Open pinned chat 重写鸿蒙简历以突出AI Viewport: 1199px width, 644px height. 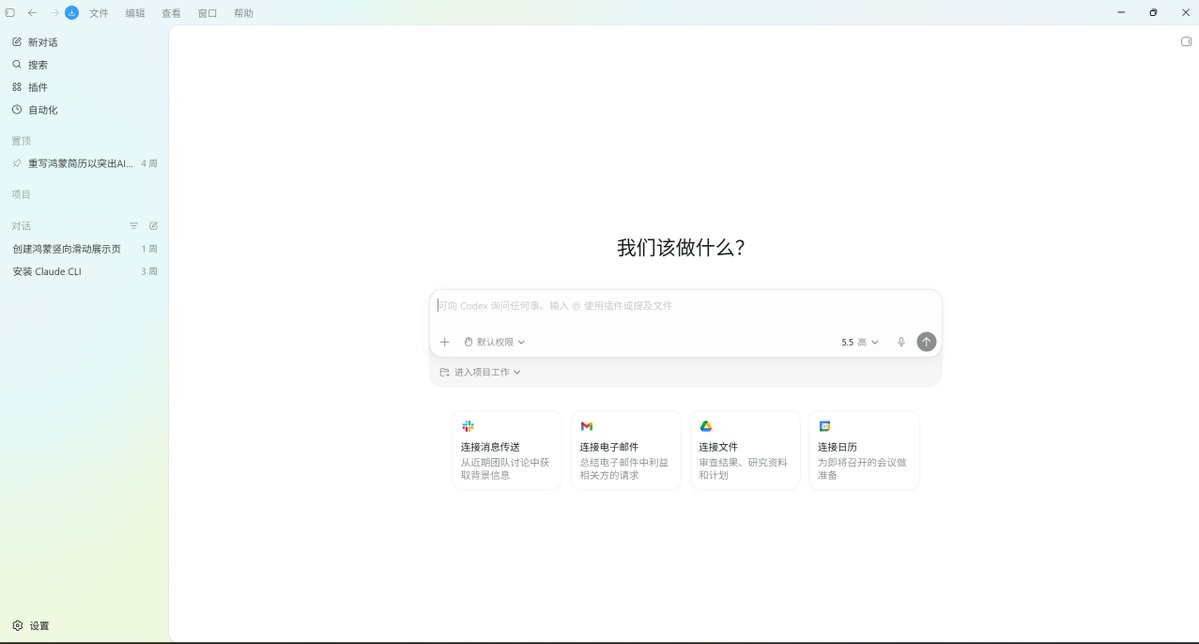click(x=84, y=164)
